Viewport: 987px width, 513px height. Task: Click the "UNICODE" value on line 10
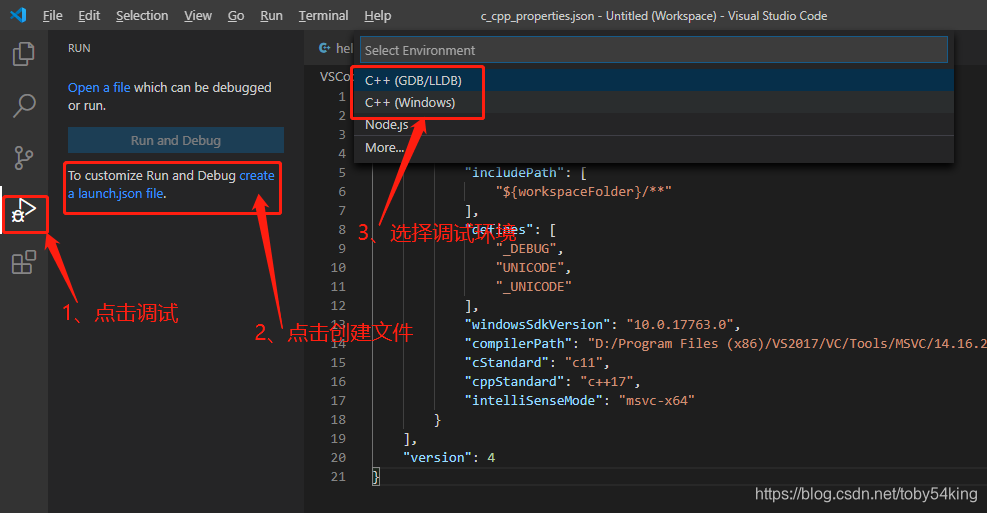pyautogui.click(x=529, y=268)
